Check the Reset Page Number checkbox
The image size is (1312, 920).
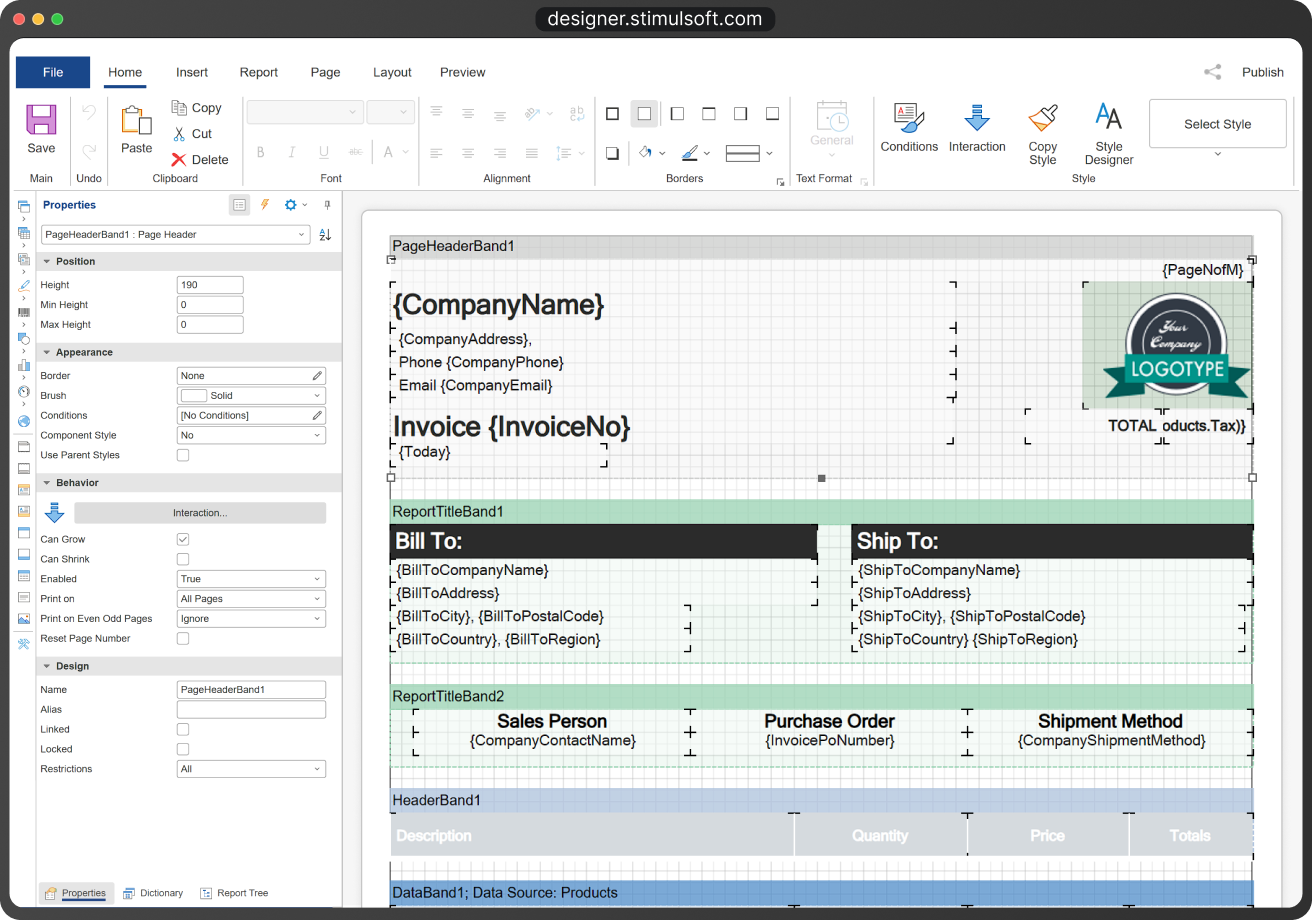(183, 638)
